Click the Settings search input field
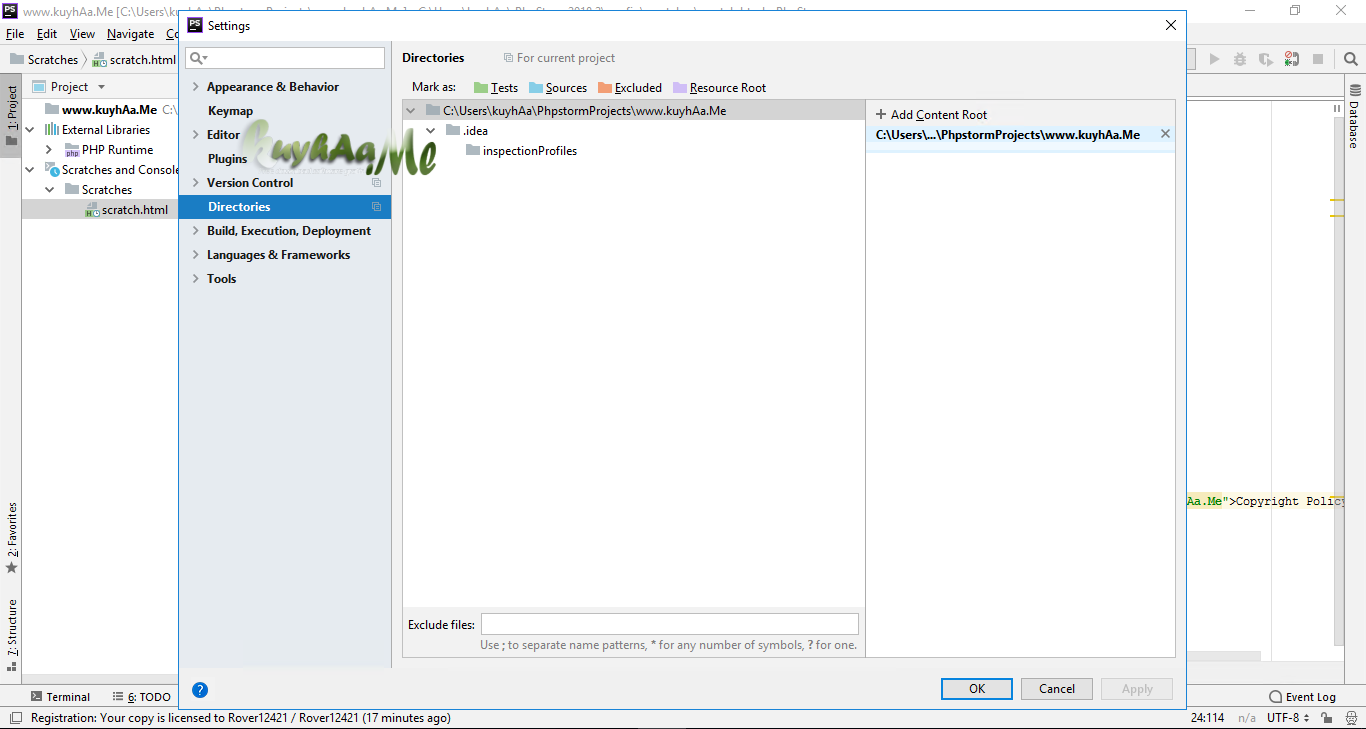 (285, 58)
